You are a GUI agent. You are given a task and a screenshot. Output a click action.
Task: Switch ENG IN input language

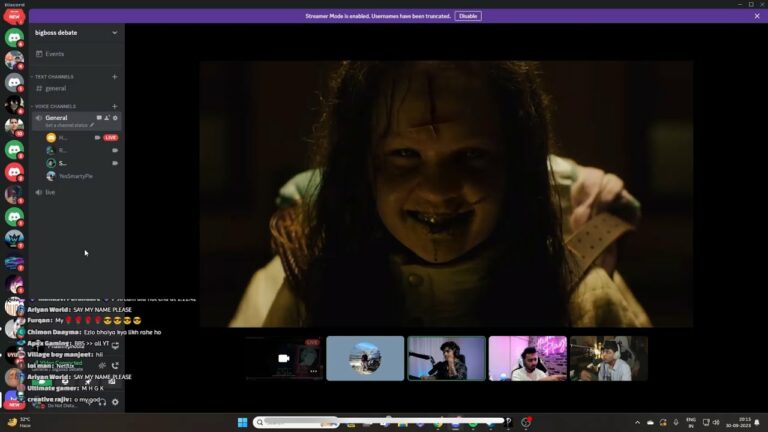pos(691,422)
